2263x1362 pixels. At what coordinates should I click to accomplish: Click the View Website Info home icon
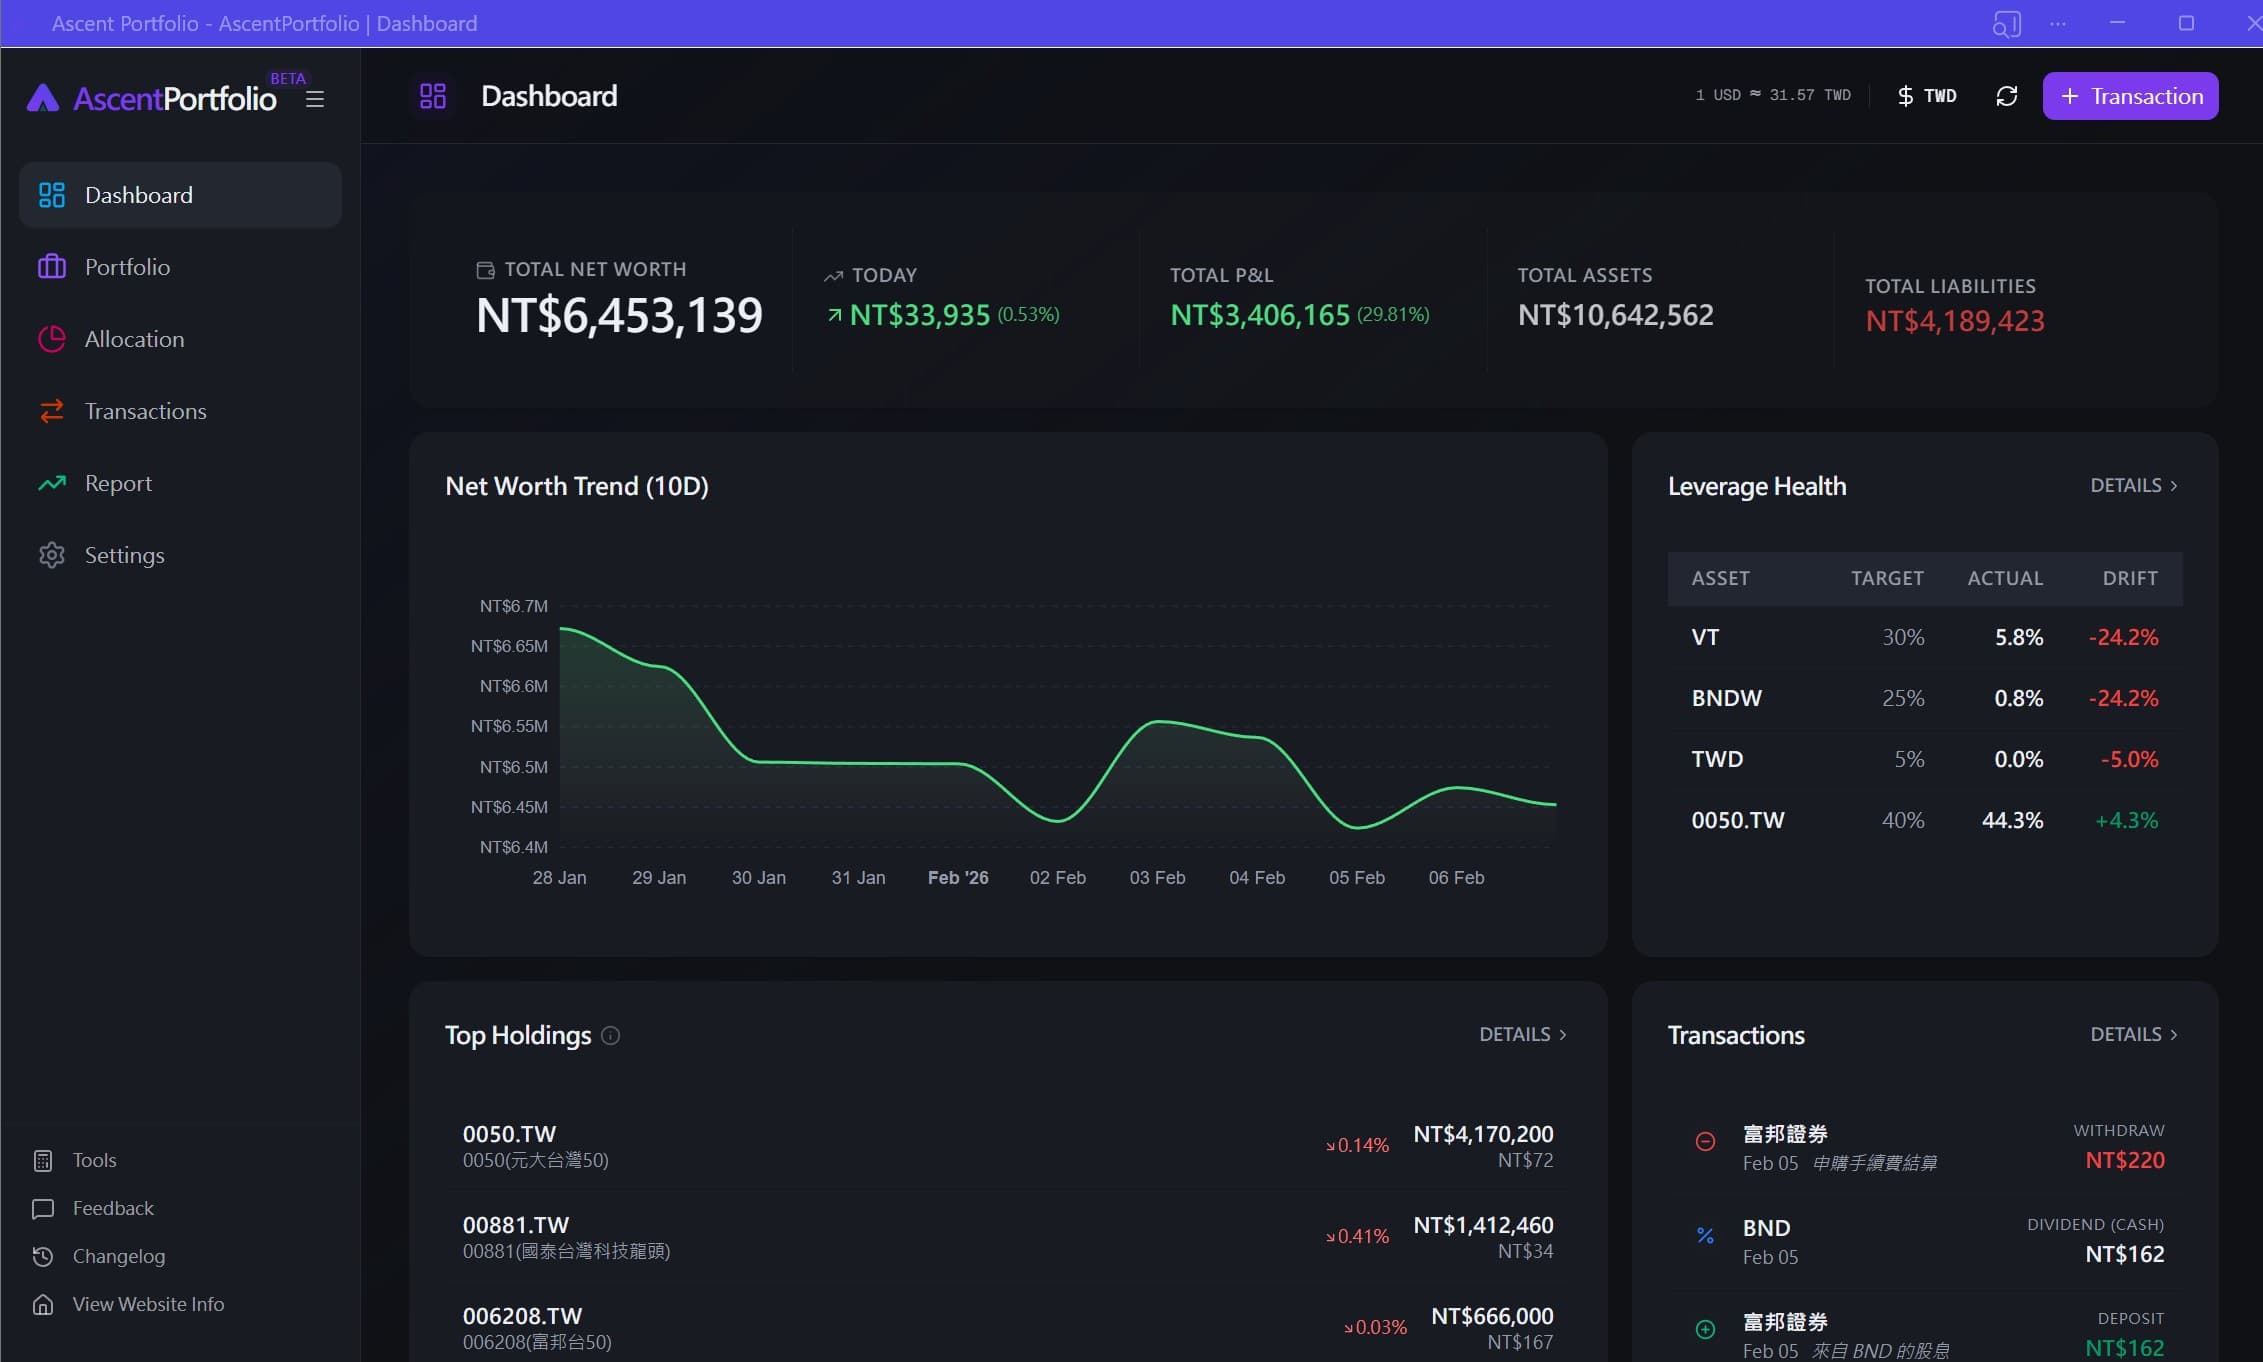43,1304
